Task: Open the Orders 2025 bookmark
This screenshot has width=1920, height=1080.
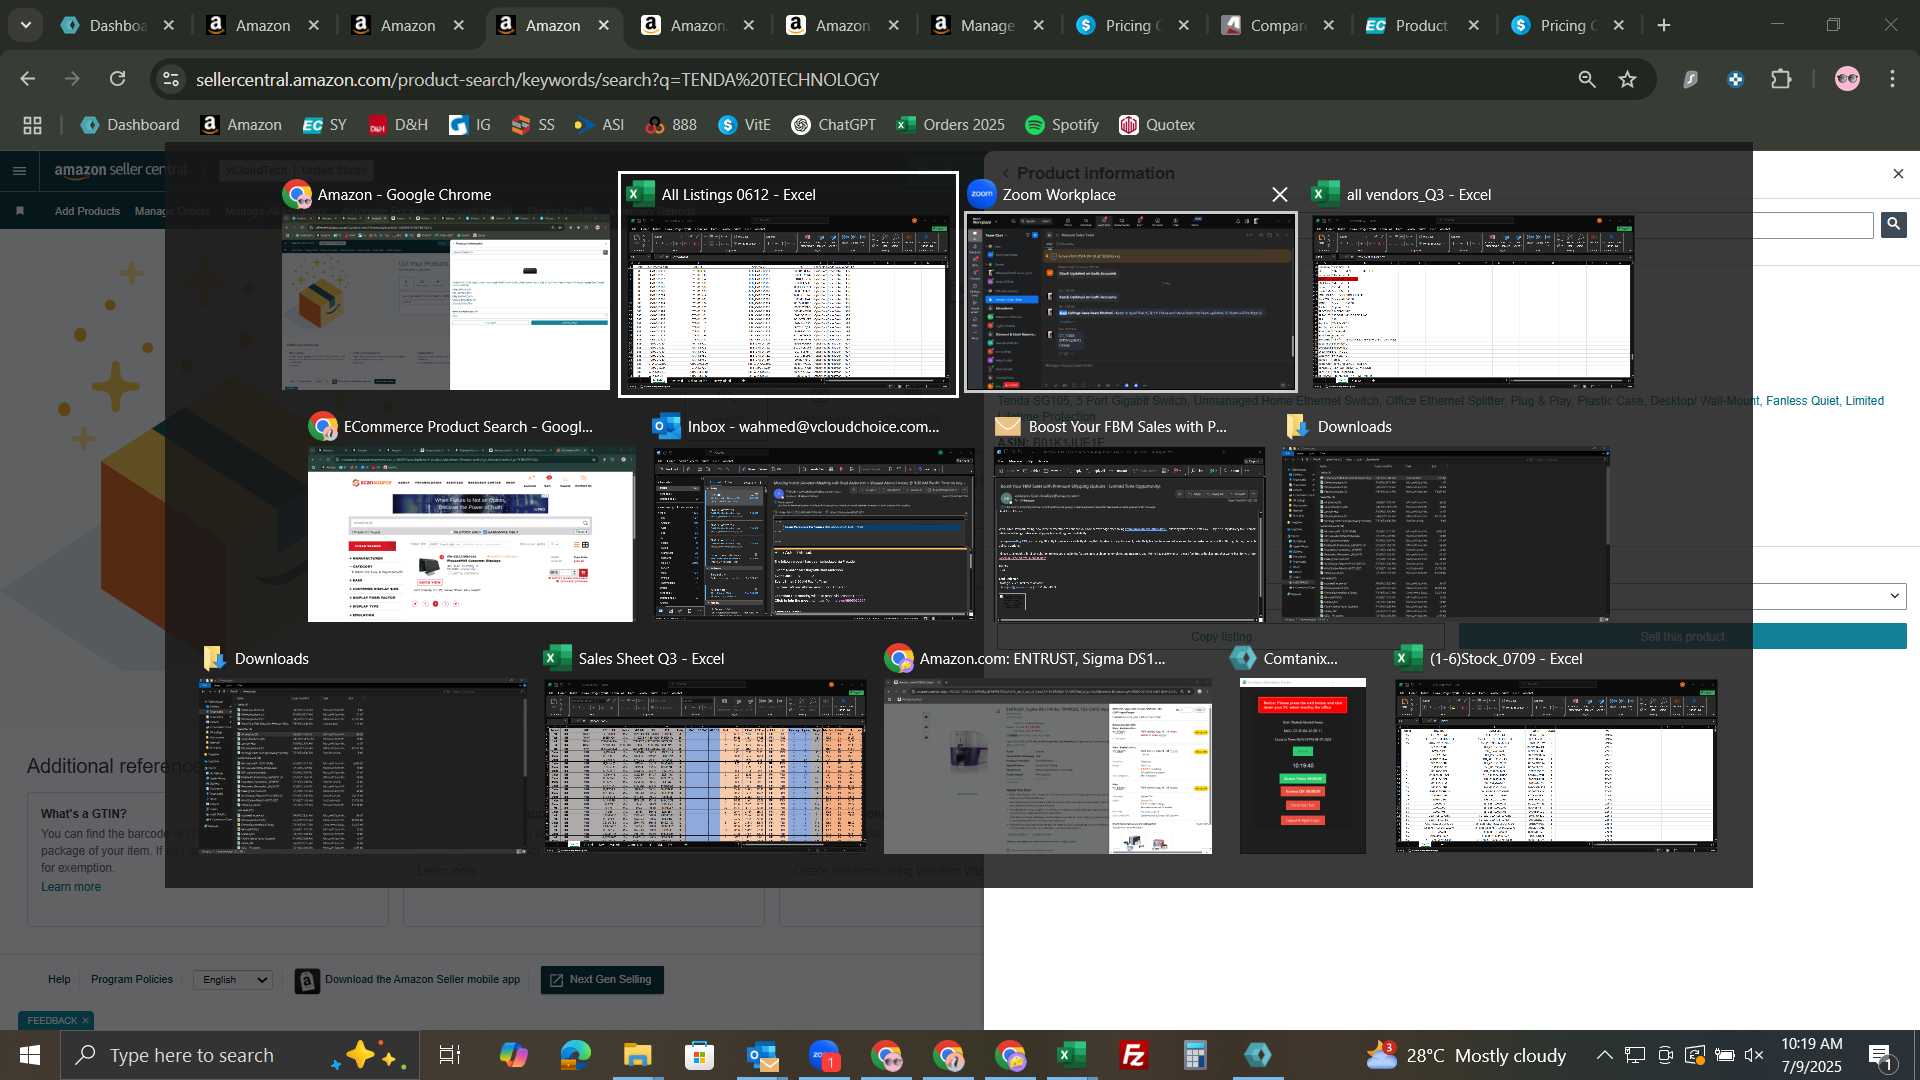Action: [x=951, y=125]
